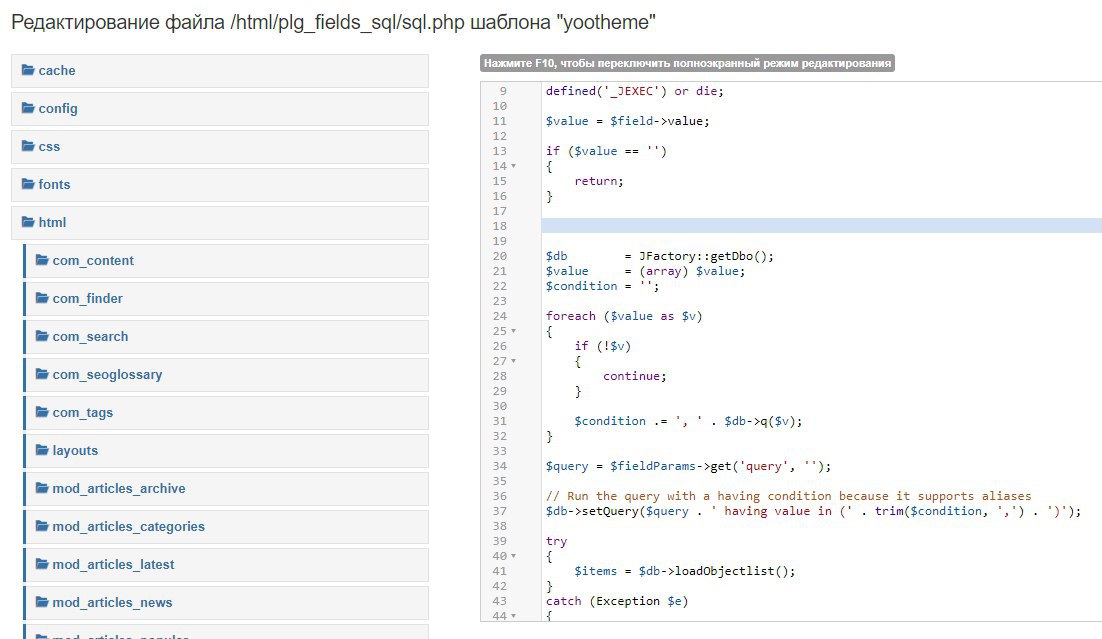Open the com_content subfolder
Image resolution: width=1102 pixels, height=639 pixels.
[226, 260]
